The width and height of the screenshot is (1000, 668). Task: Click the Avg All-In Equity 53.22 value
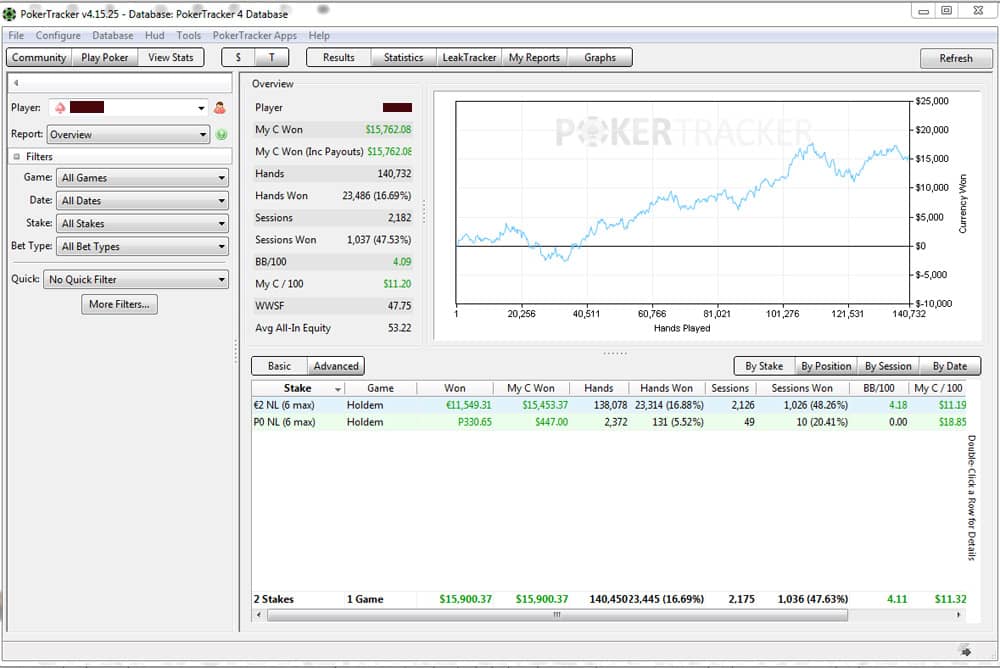click(399, 328)
